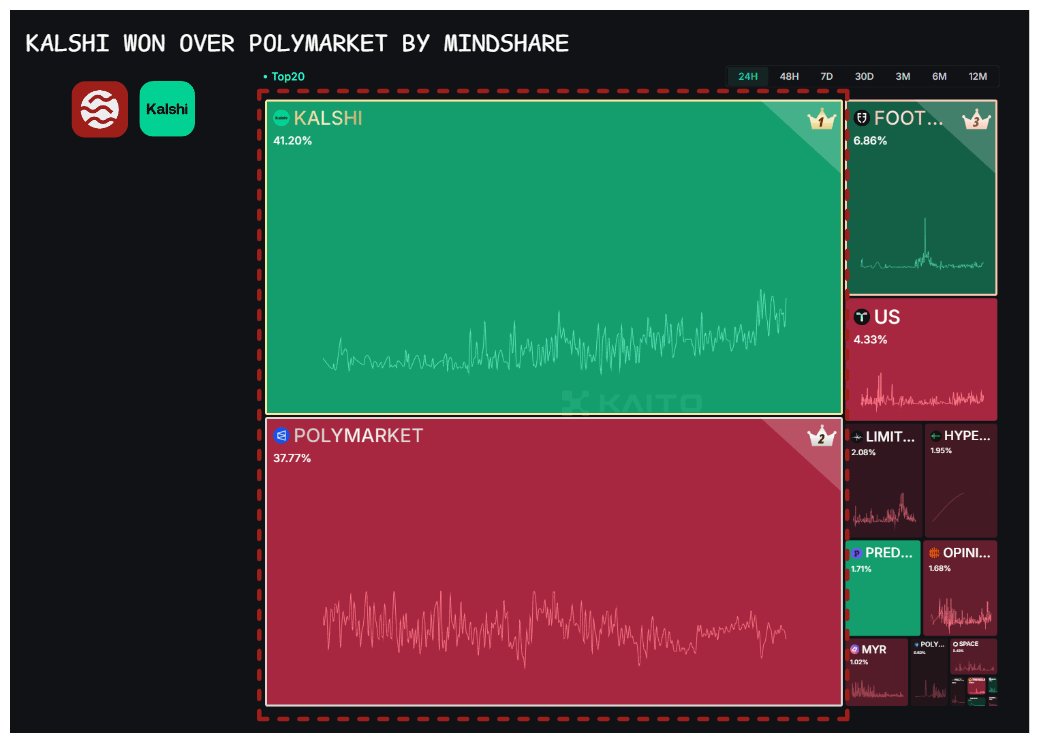This screenshot has width=1039, height=743.
Task: Open the FOOT... project name
Action: (908, 118)
